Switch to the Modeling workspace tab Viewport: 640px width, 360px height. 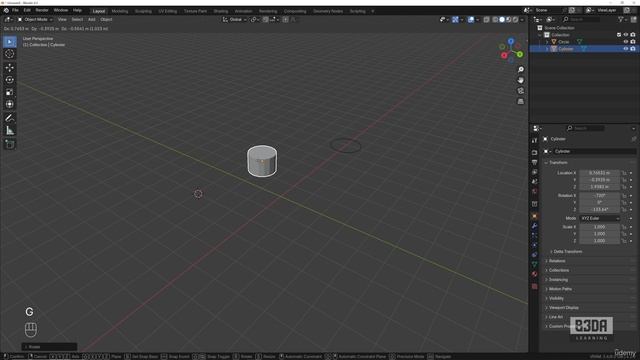tap(120, 11)
